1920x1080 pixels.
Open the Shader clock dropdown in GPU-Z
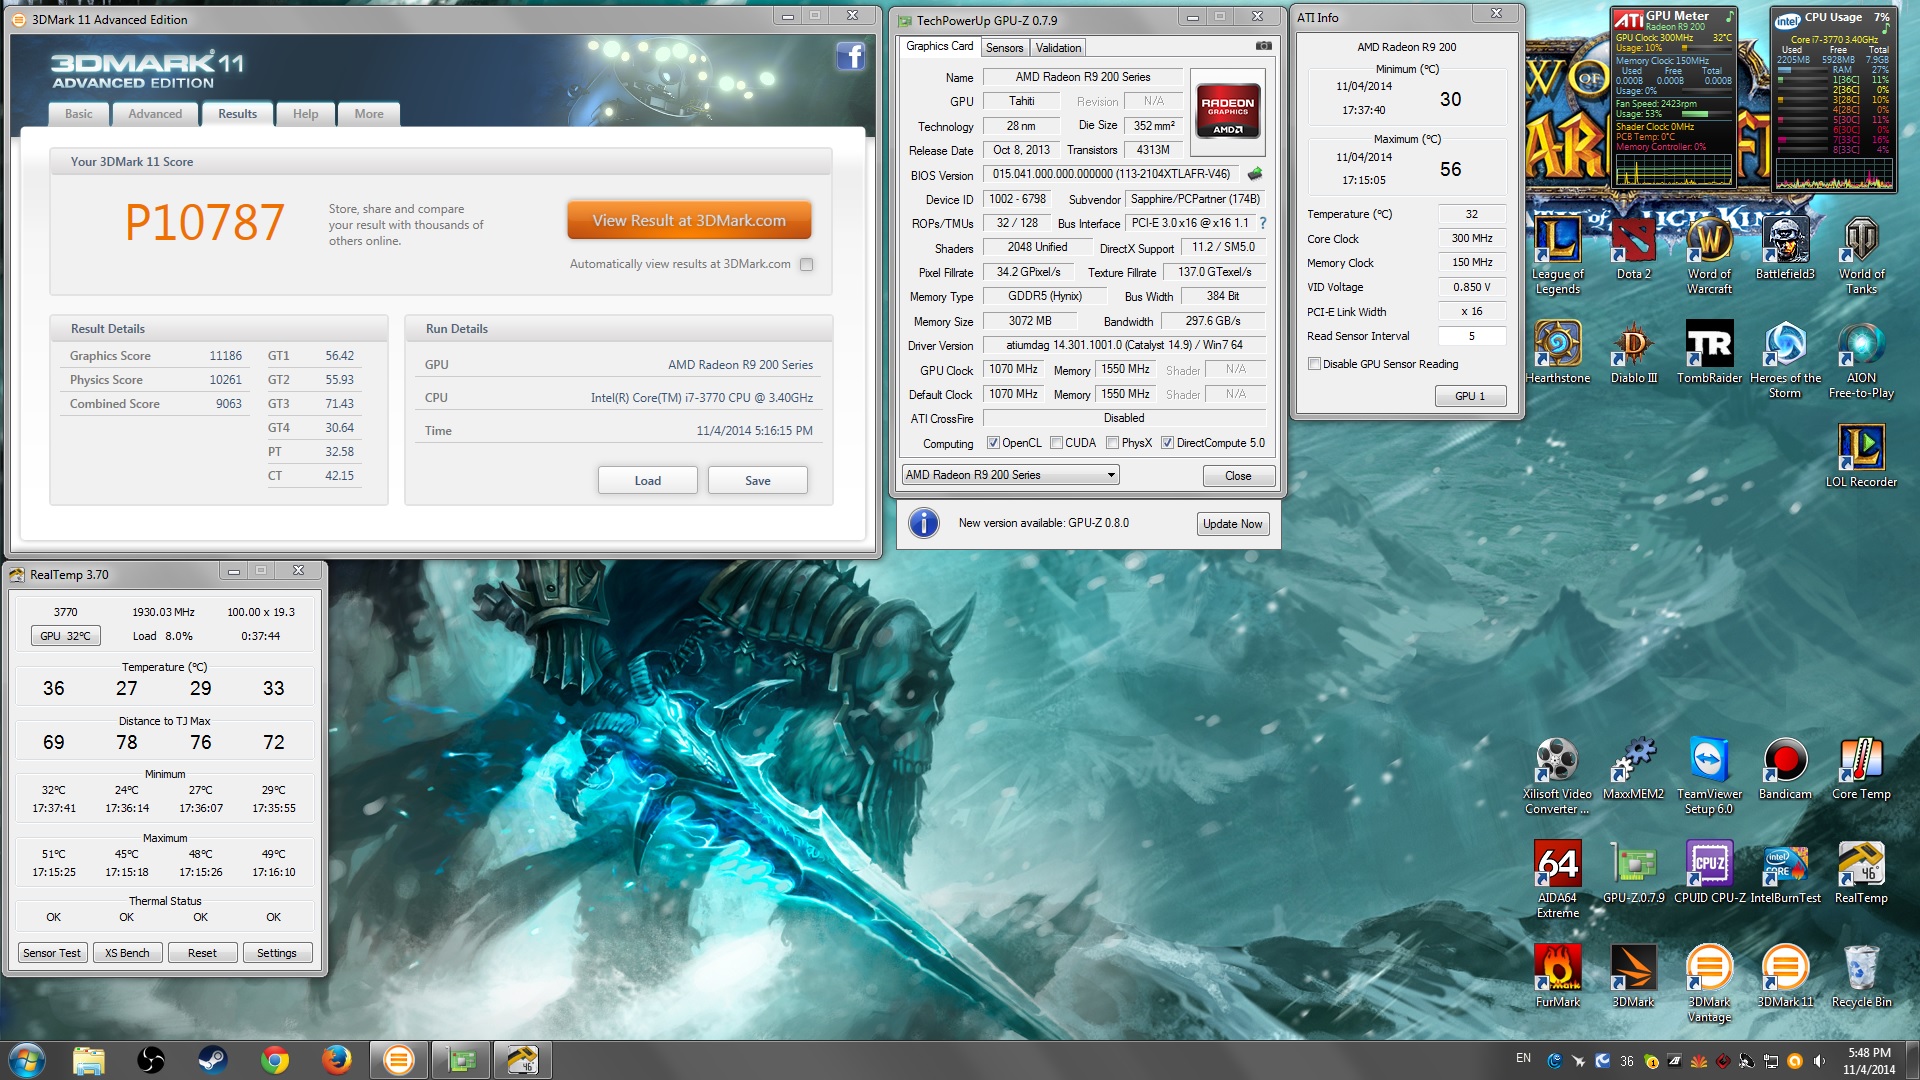pyautogui.click(x=1236, y=369)
